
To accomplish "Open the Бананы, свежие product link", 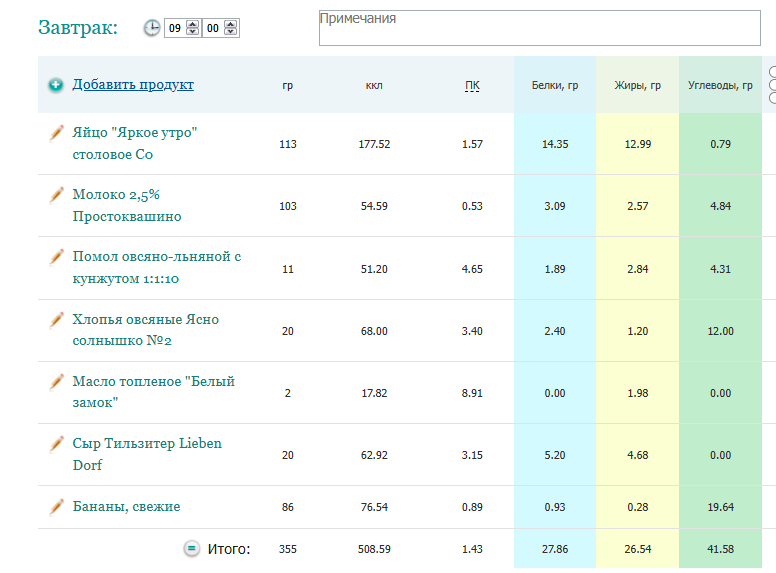I will (x=126, y=506).
